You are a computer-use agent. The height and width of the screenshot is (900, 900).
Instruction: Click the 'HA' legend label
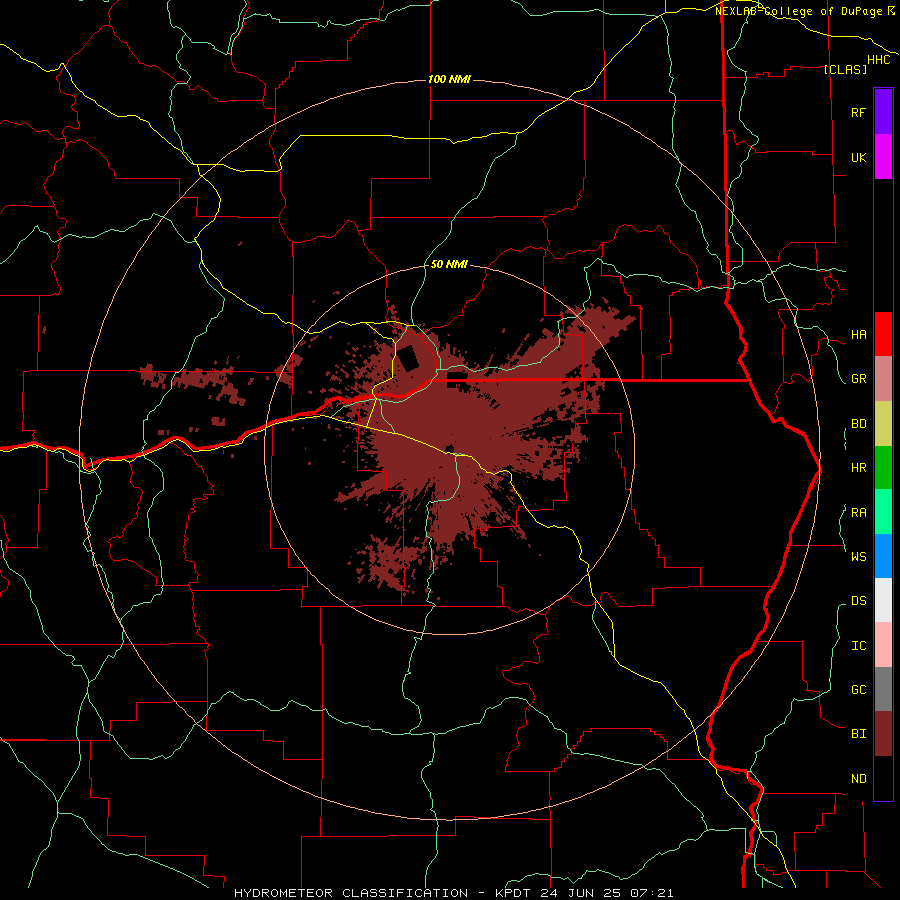click(859, 335)
